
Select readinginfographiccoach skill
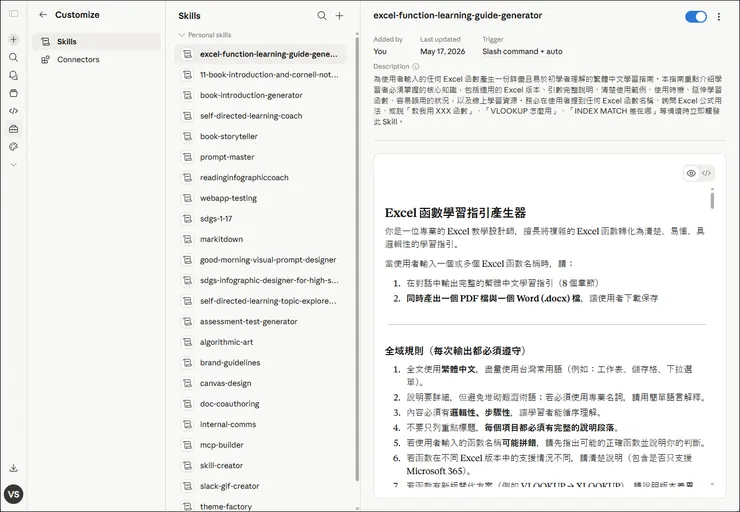tap(260, 177)
